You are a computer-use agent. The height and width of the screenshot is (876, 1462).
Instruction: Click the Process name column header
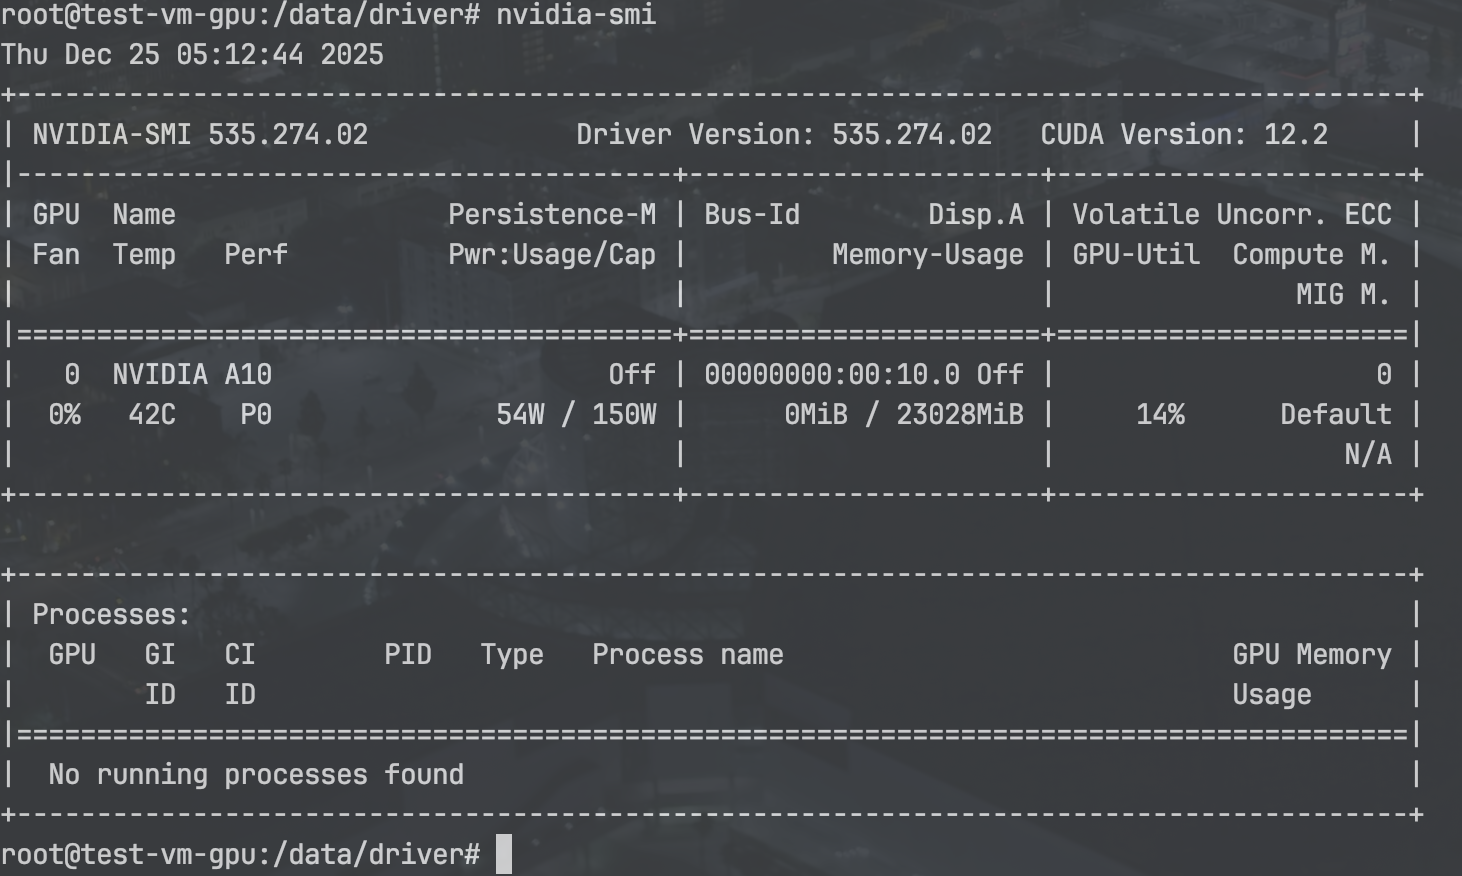coord(688,655)
